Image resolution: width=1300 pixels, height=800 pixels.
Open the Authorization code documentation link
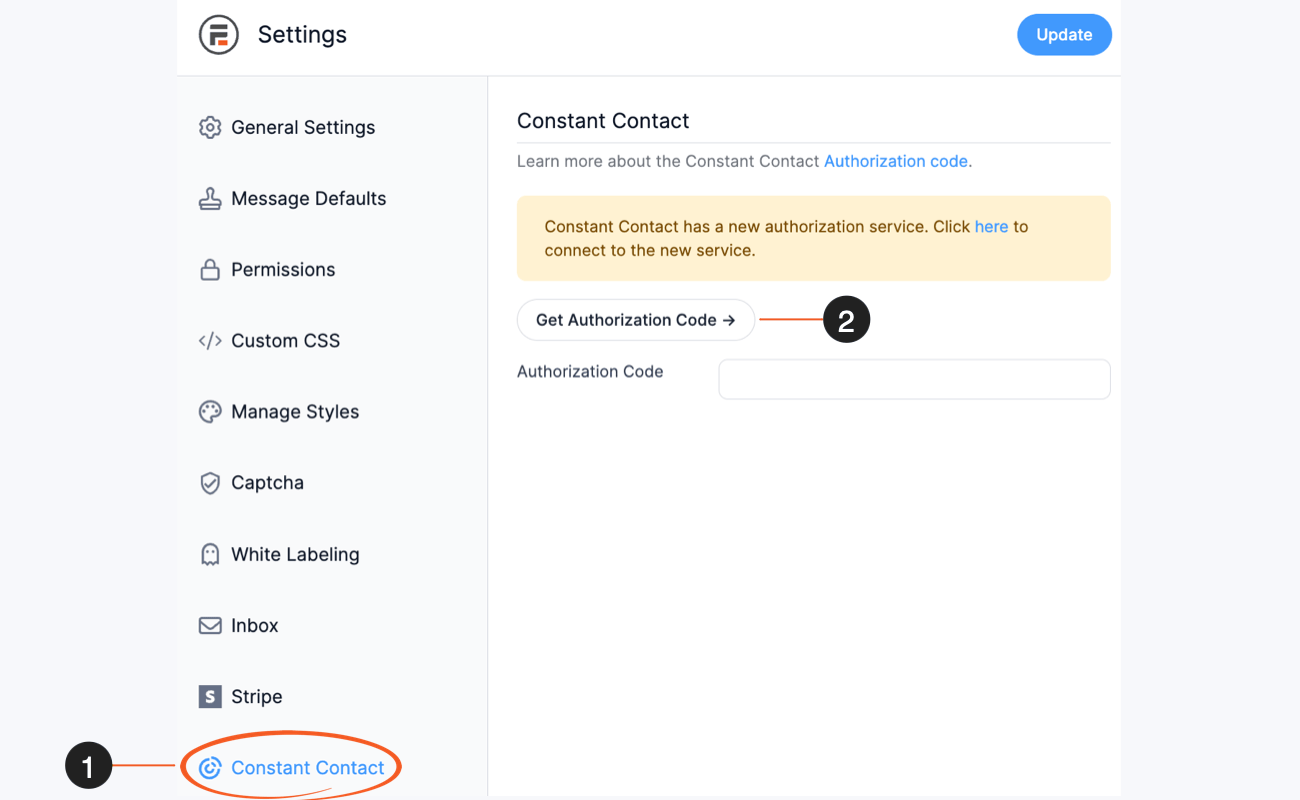point(895,161)
